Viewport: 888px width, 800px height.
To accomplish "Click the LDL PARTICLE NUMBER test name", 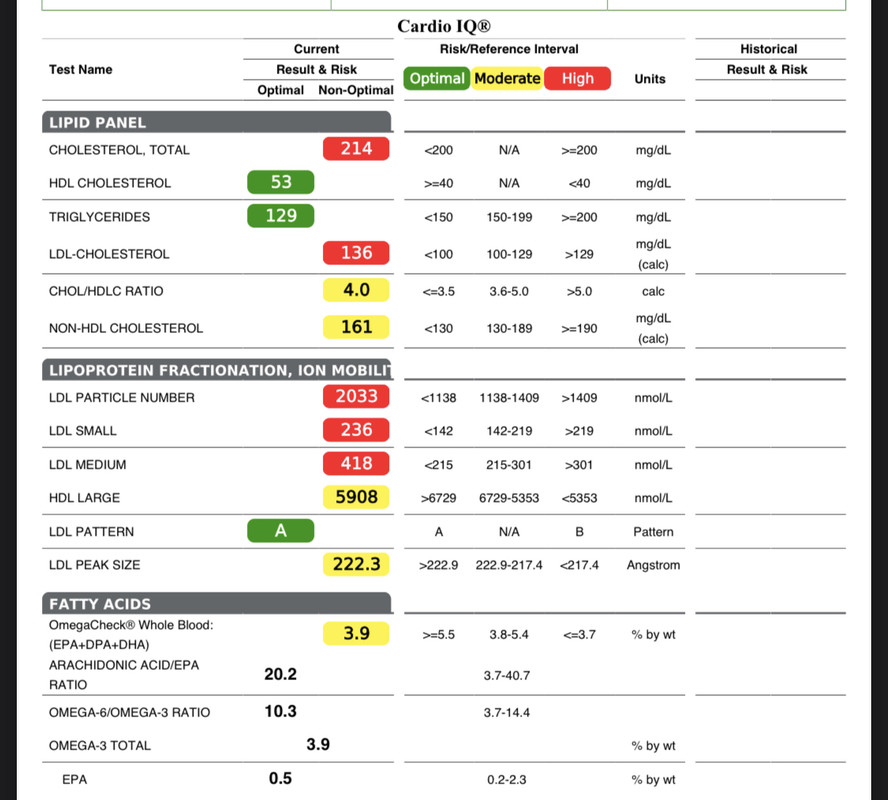I will 121,398.
